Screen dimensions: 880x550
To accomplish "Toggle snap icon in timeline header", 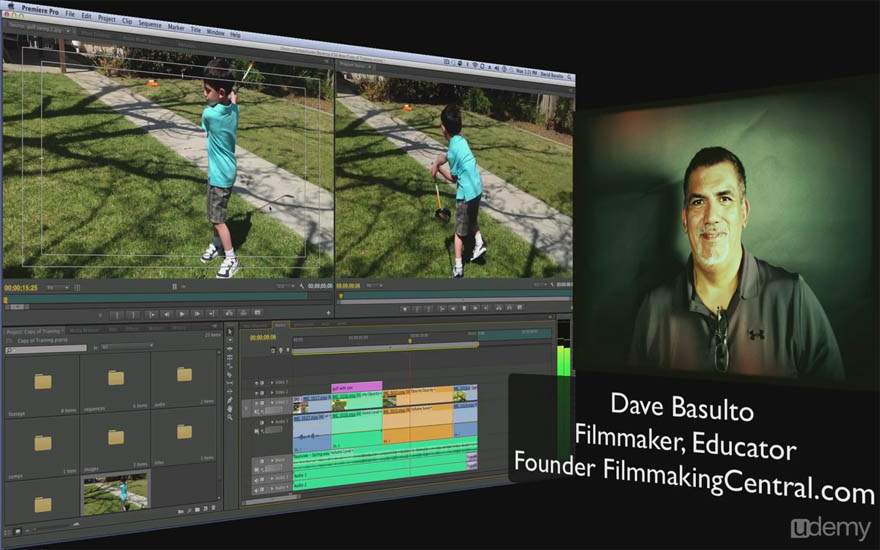I will (273, 351).
